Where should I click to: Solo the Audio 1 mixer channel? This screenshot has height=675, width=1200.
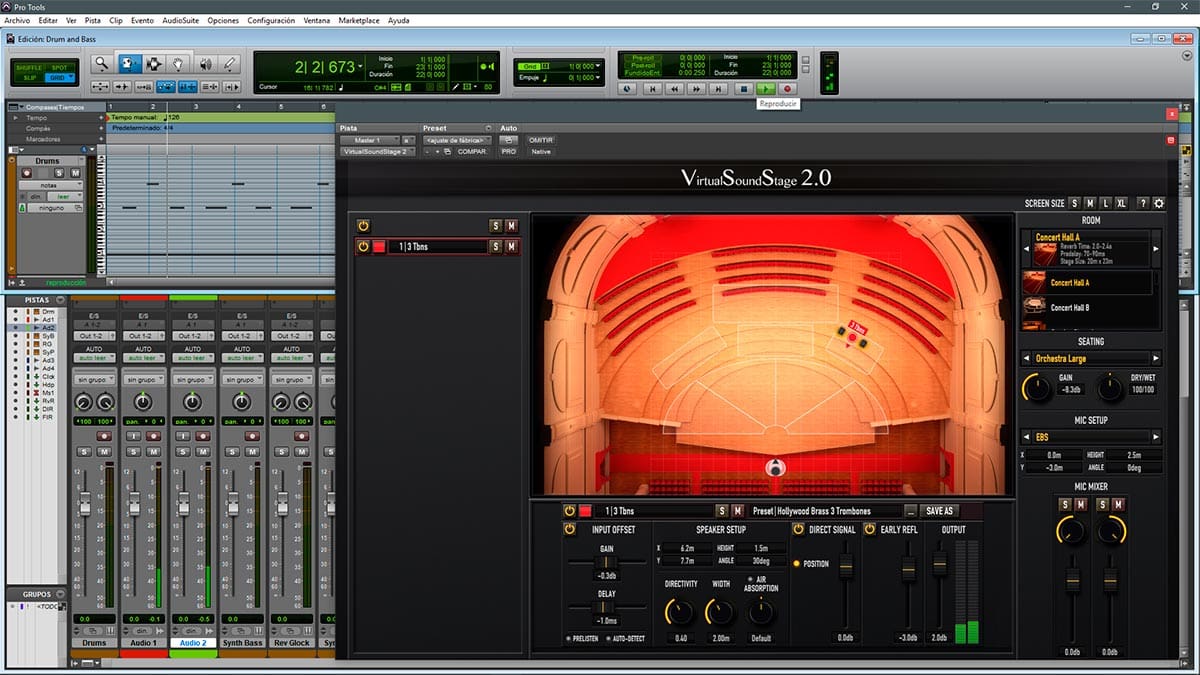click(x=134, y=453)
